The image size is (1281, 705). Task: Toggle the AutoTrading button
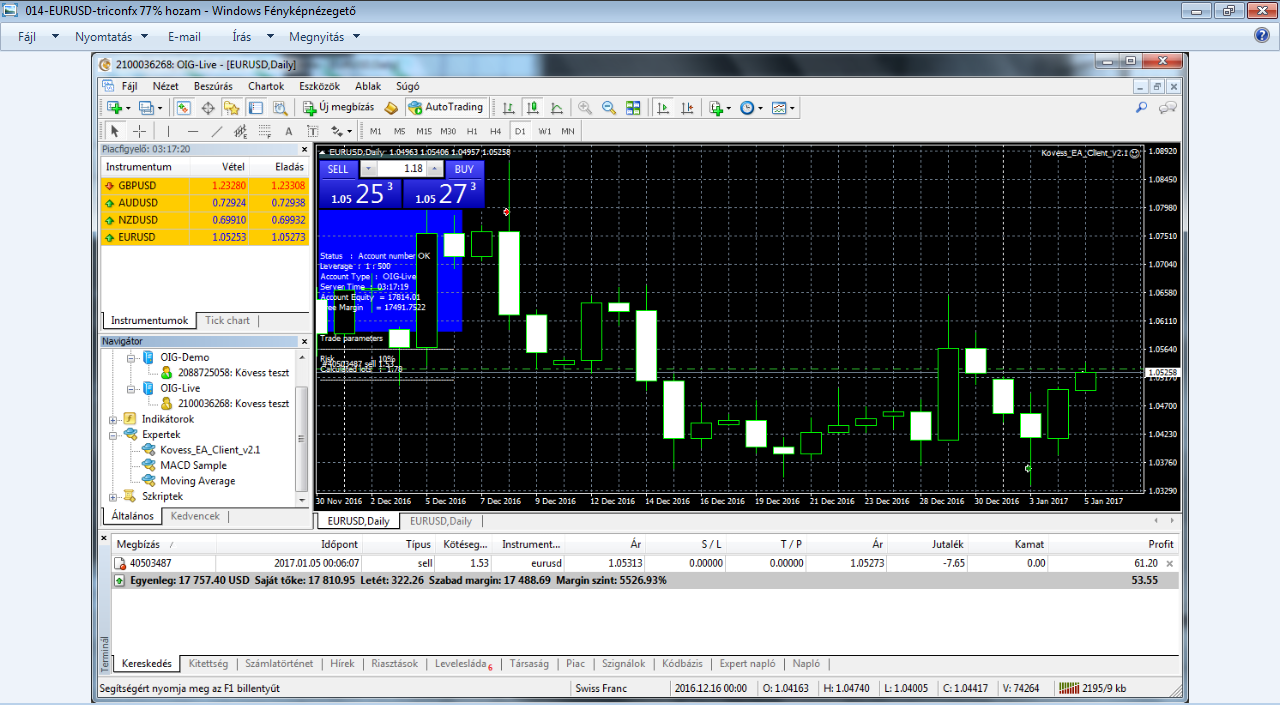click(446, 107)
